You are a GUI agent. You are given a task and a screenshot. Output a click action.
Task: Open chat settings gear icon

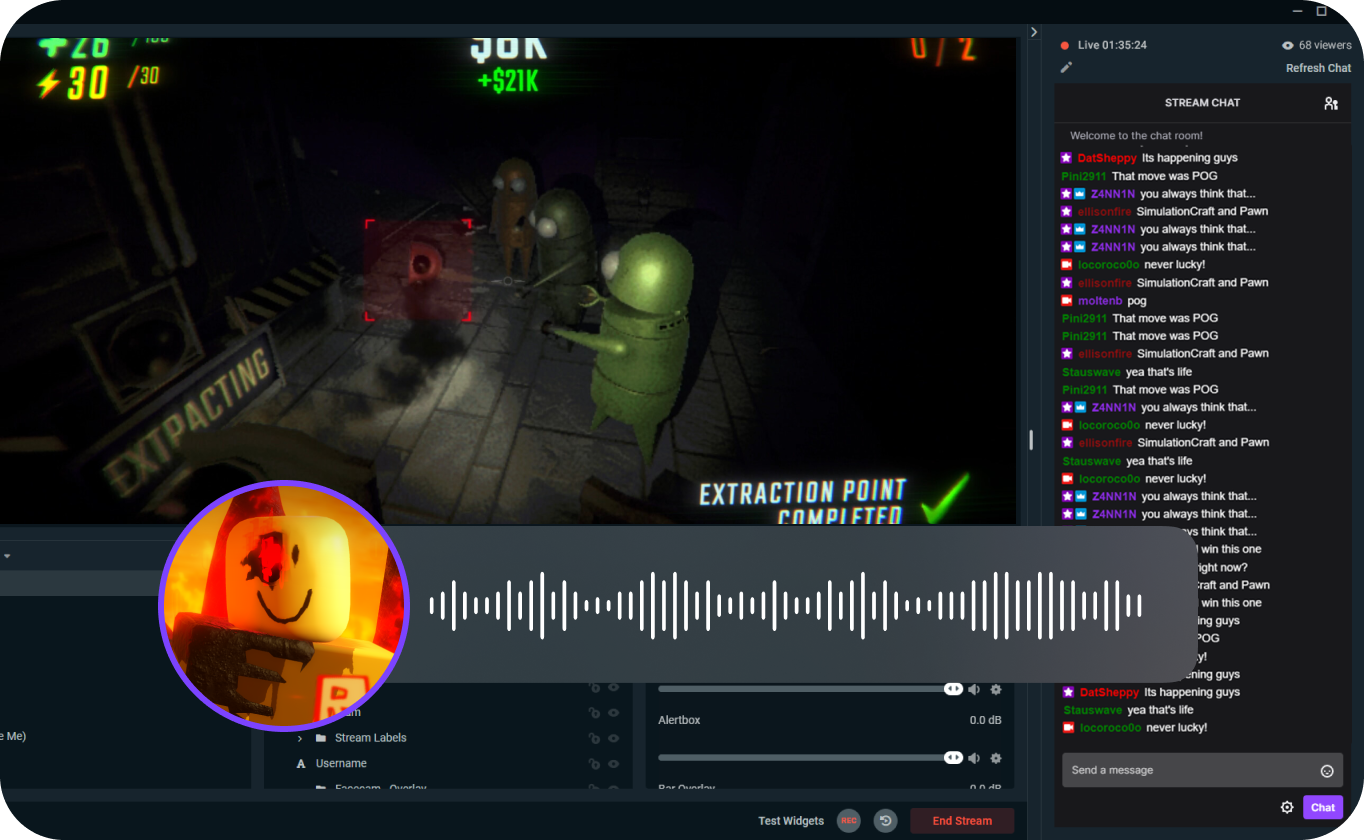coord(1287,807)
